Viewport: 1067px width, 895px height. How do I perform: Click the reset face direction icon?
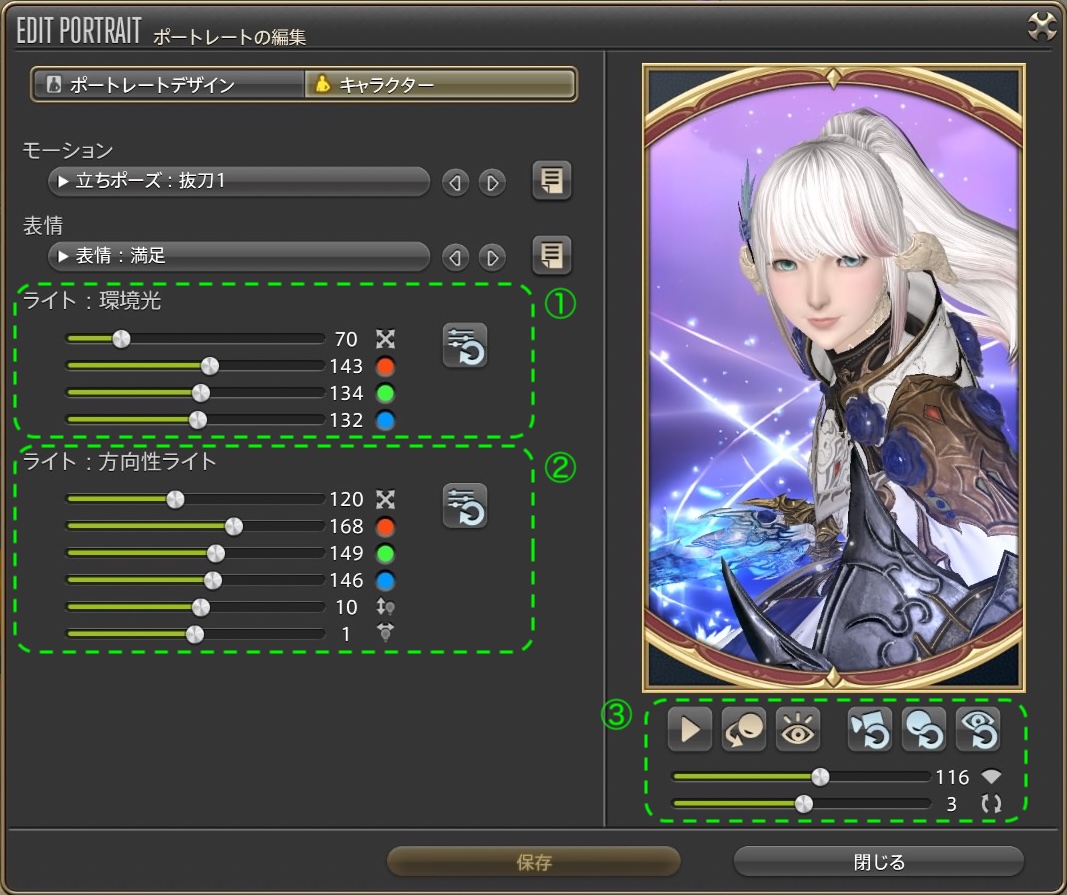click(923, 730)
